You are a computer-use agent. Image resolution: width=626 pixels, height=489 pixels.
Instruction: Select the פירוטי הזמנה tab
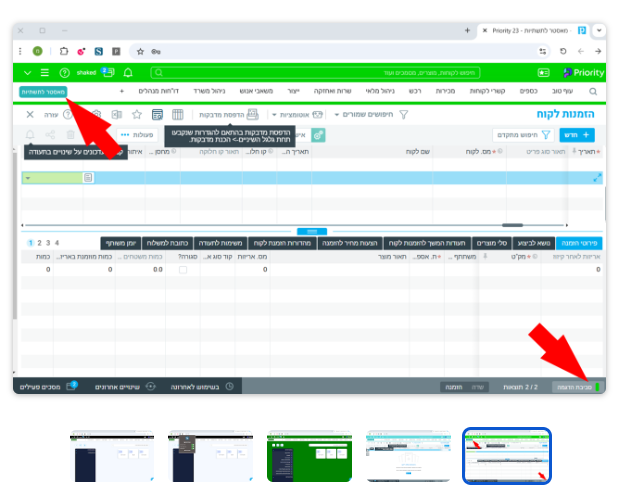point(579,243)
